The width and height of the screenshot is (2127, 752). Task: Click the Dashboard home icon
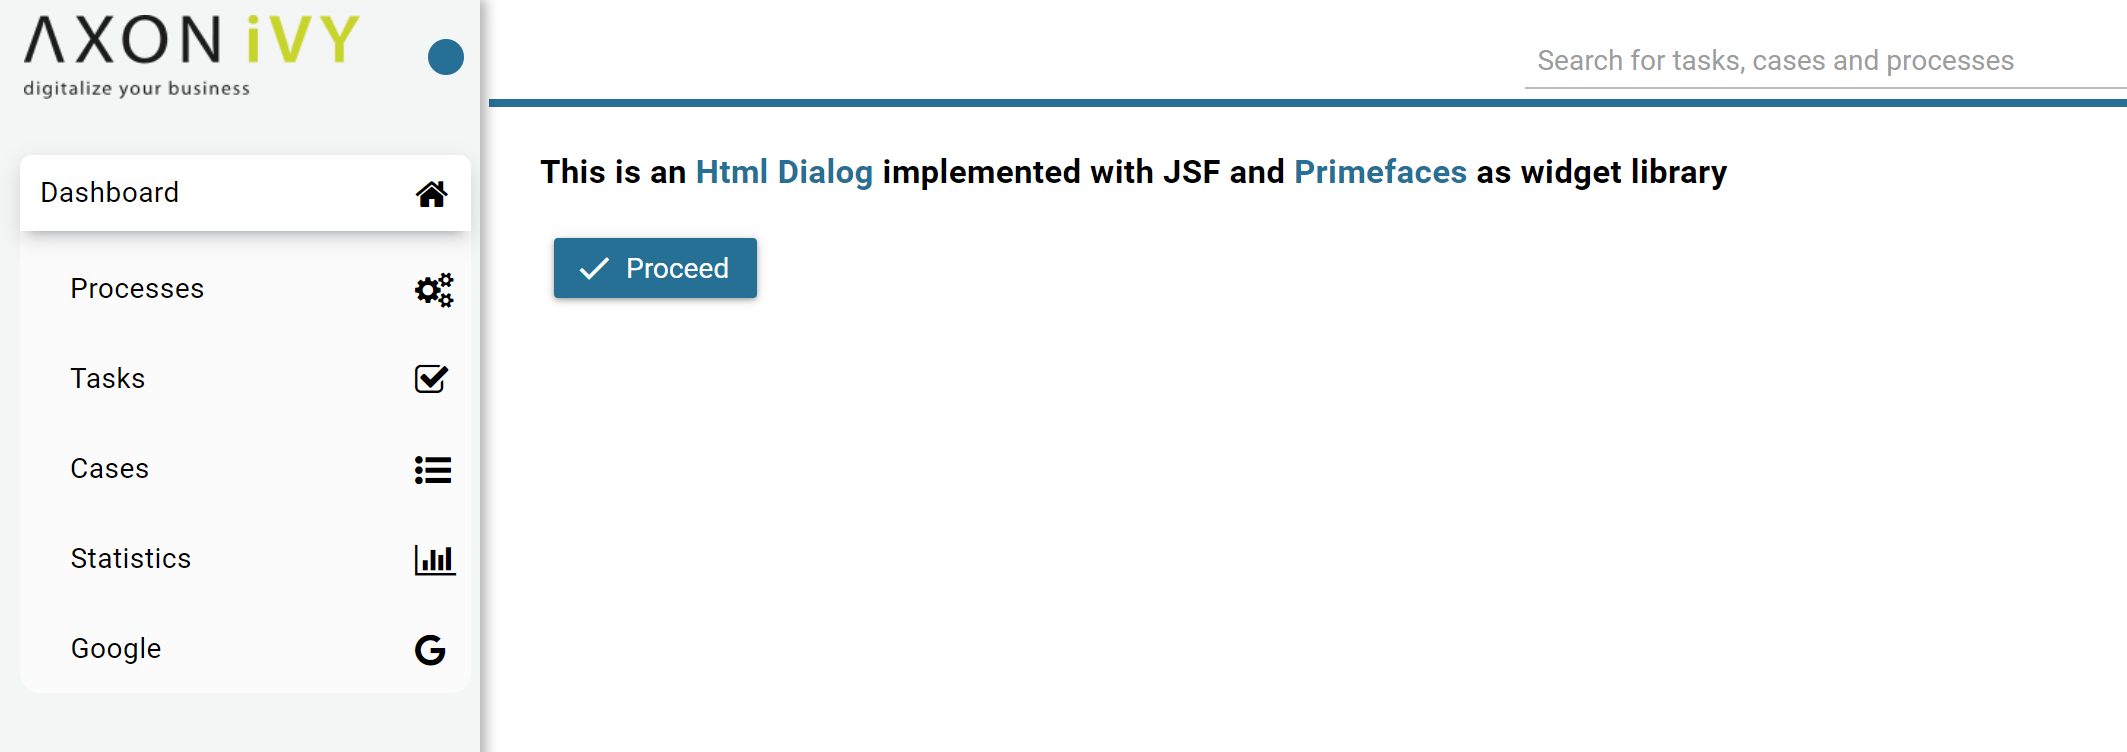431,194
